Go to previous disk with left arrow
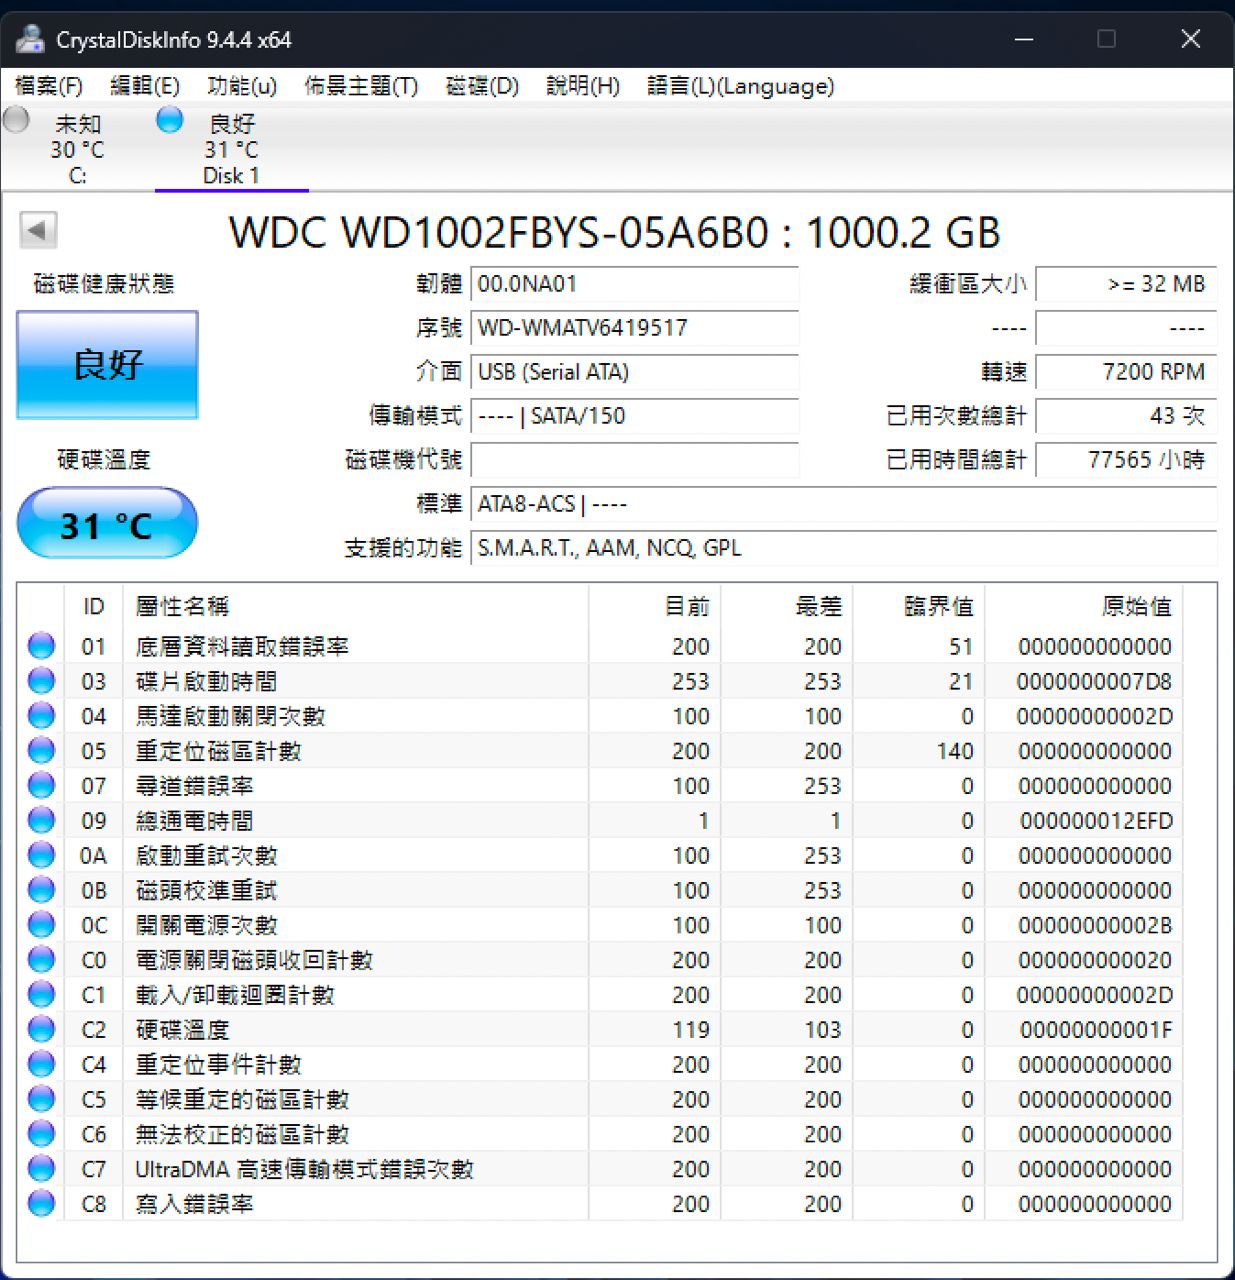1235x1280 pixels. pos(38,231)
